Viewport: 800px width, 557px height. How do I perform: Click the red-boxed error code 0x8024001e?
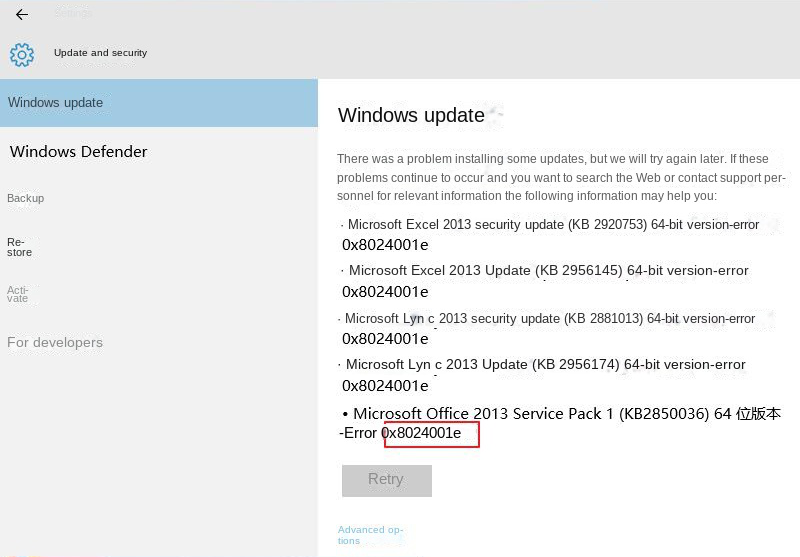(431, 434)
